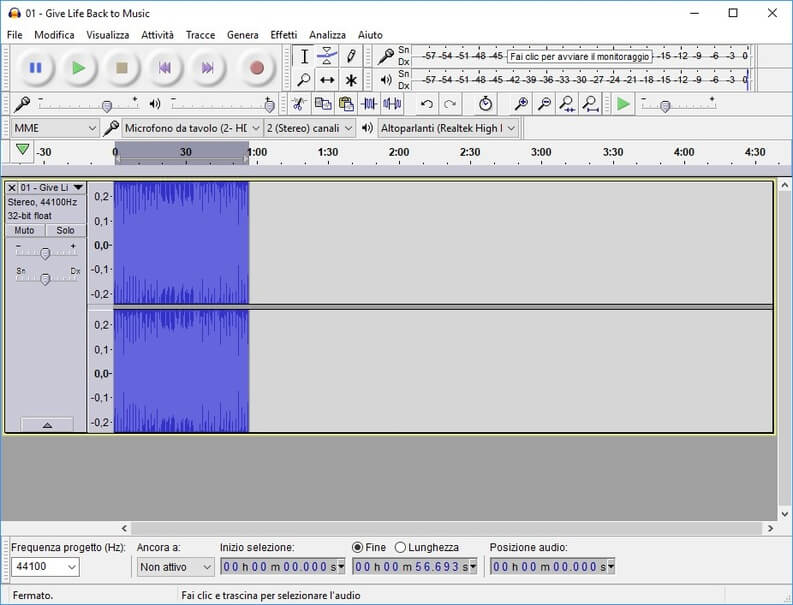
Task: Open the Microfono da tavolo device dropdown
Action: (x=192, y=128)
